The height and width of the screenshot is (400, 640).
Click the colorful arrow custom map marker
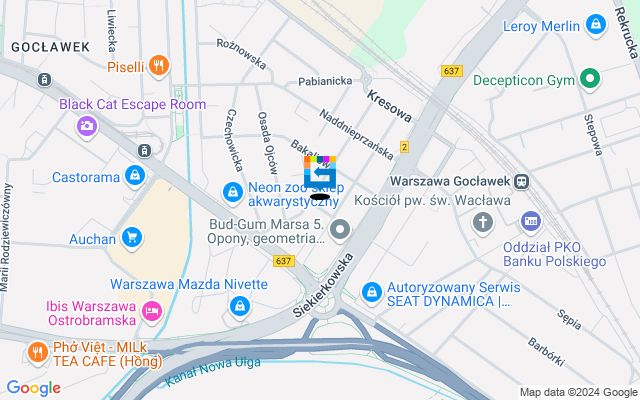coord(320,172)
